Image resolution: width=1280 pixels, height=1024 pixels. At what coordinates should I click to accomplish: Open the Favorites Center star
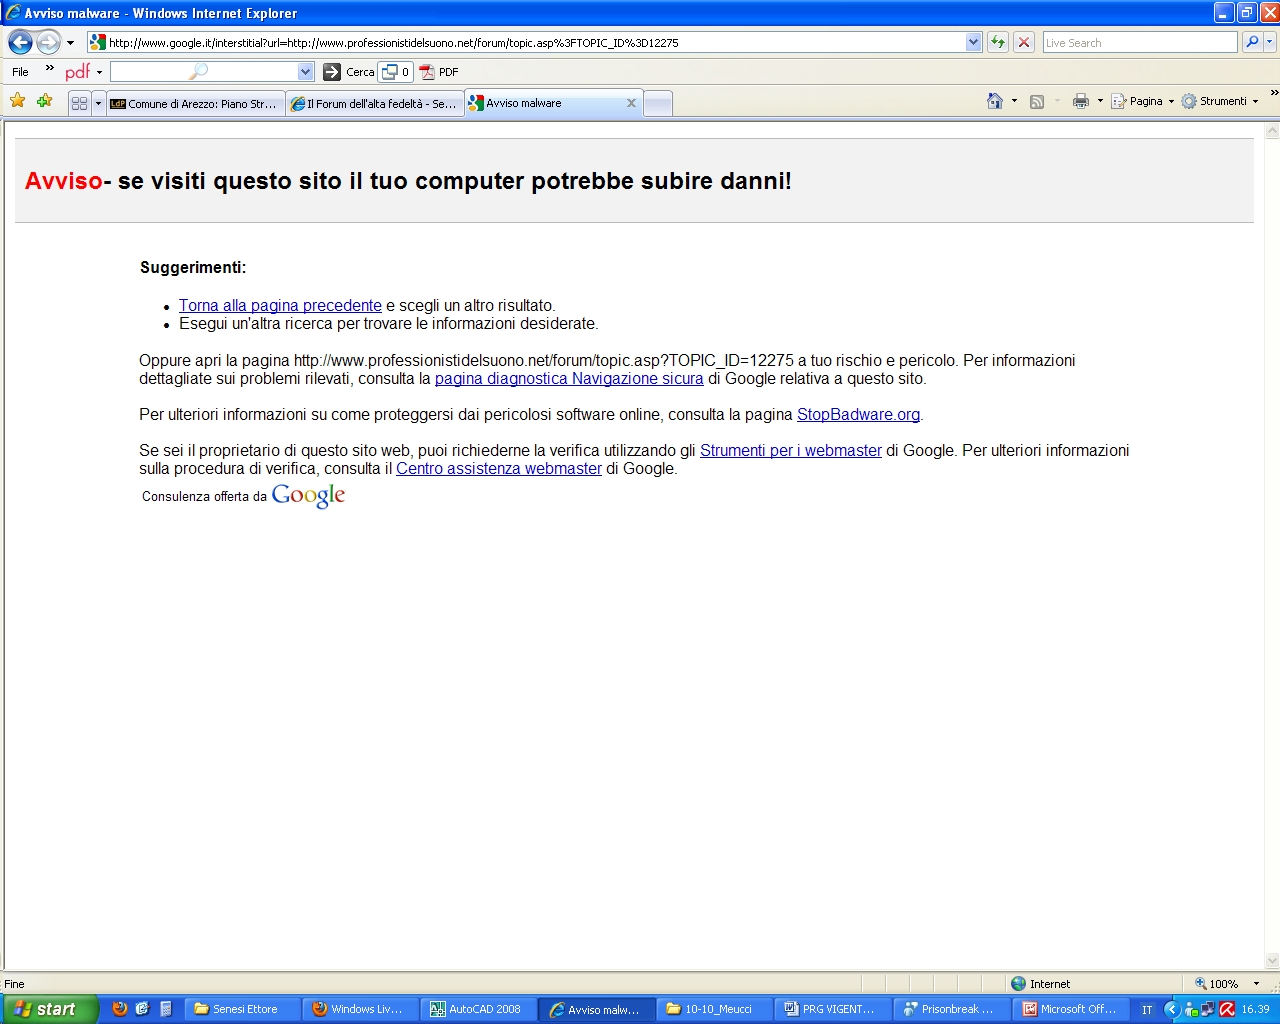[18, 100]
